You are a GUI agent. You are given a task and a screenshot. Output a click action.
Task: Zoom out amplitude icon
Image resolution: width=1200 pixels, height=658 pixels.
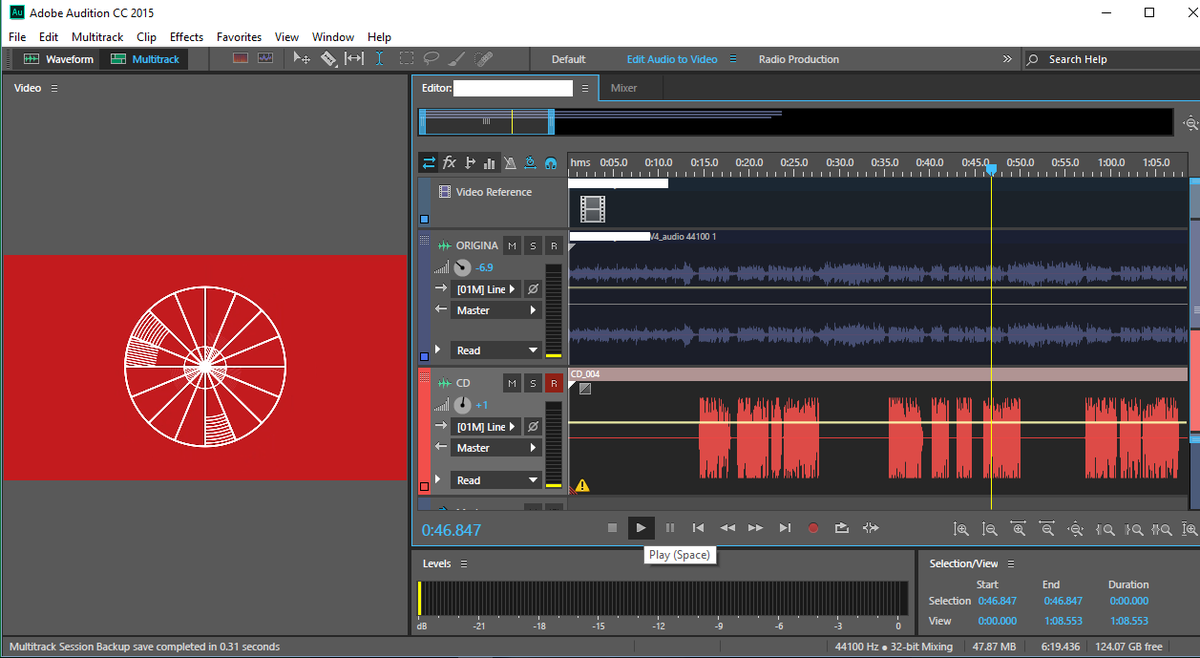(990, 530)
